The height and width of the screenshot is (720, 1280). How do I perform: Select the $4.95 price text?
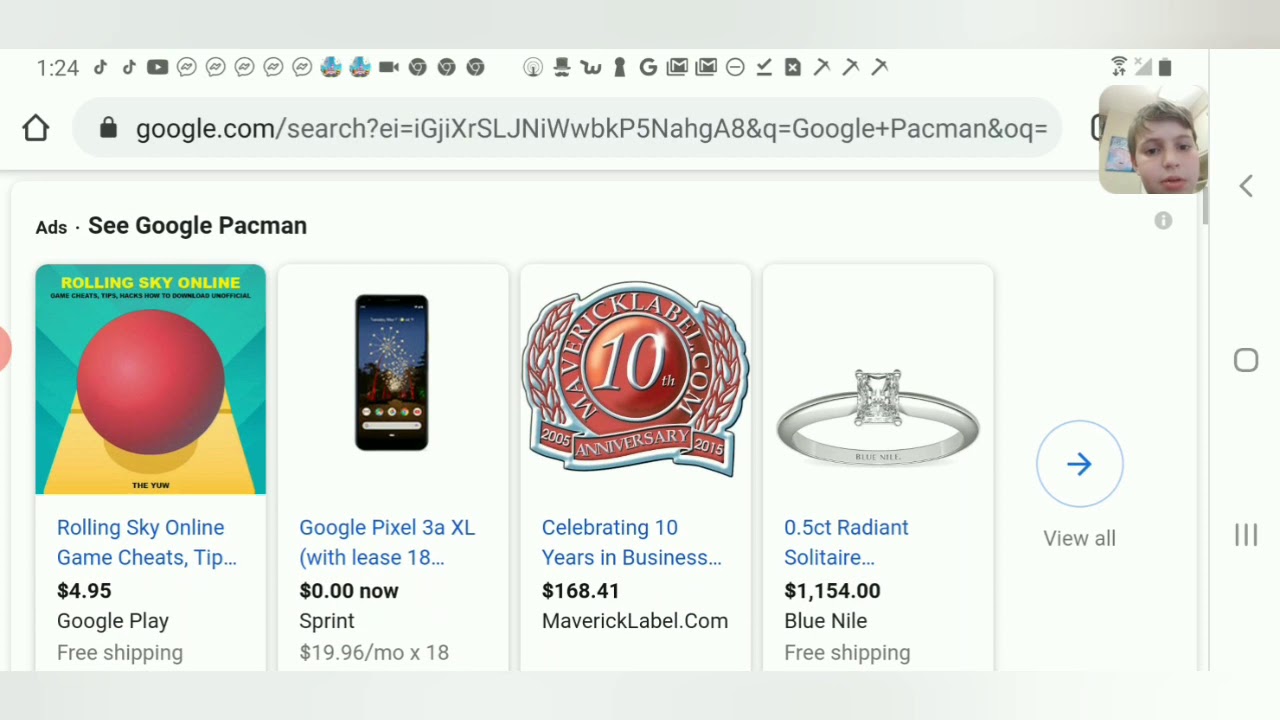click(84, 591)
